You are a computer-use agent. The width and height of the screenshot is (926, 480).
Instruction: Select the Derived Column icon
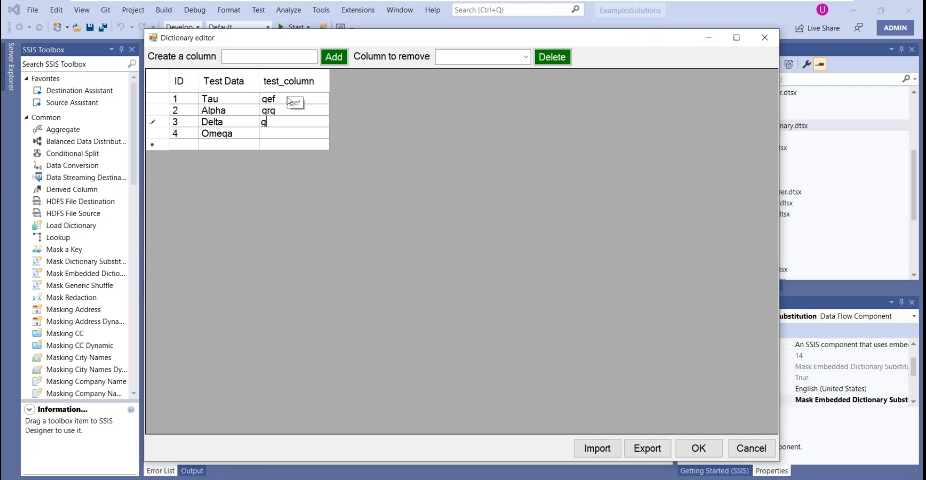pyautogui.click(x=37, y=189)
